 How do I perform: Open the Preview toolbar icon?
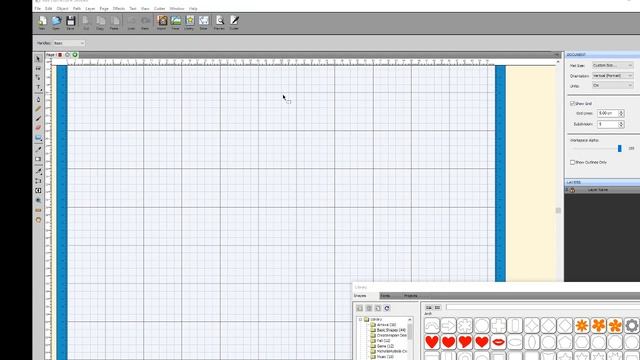pos(220,22)
